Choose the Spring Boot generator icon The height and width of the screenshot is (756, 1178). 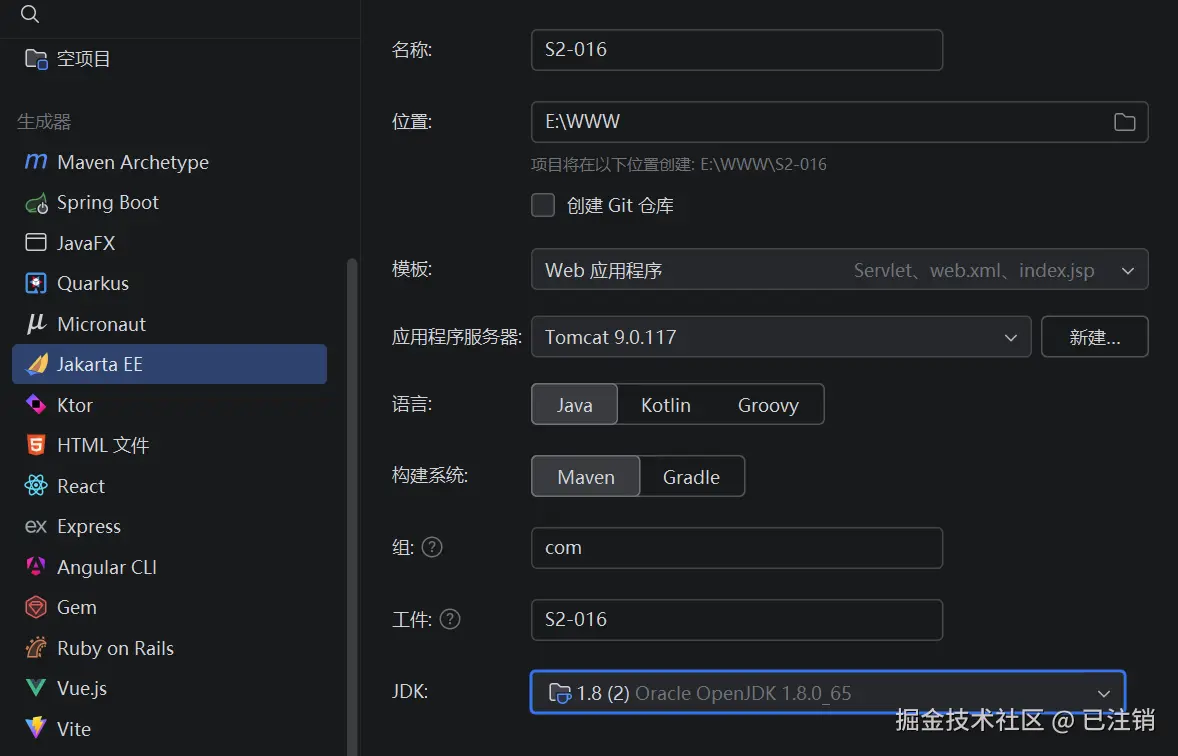coord(36,203)
